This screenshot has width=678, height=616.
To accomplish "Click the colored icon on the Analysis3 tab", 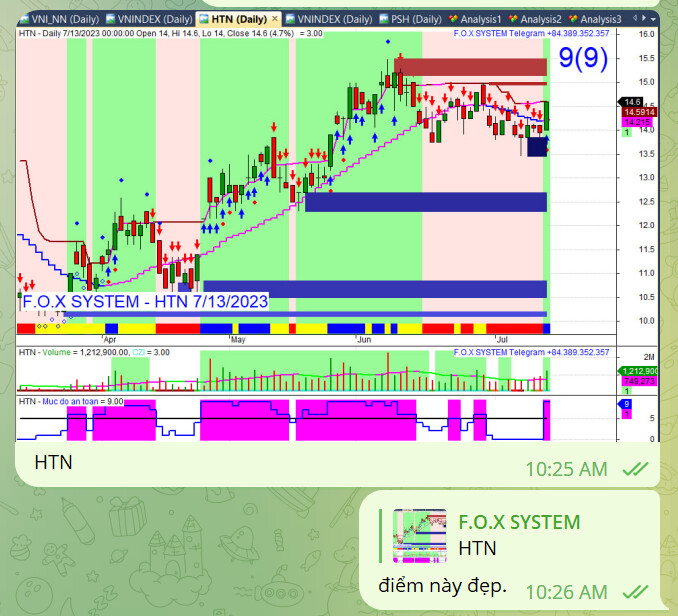I will pyautogui.click(x=573, y=19).
